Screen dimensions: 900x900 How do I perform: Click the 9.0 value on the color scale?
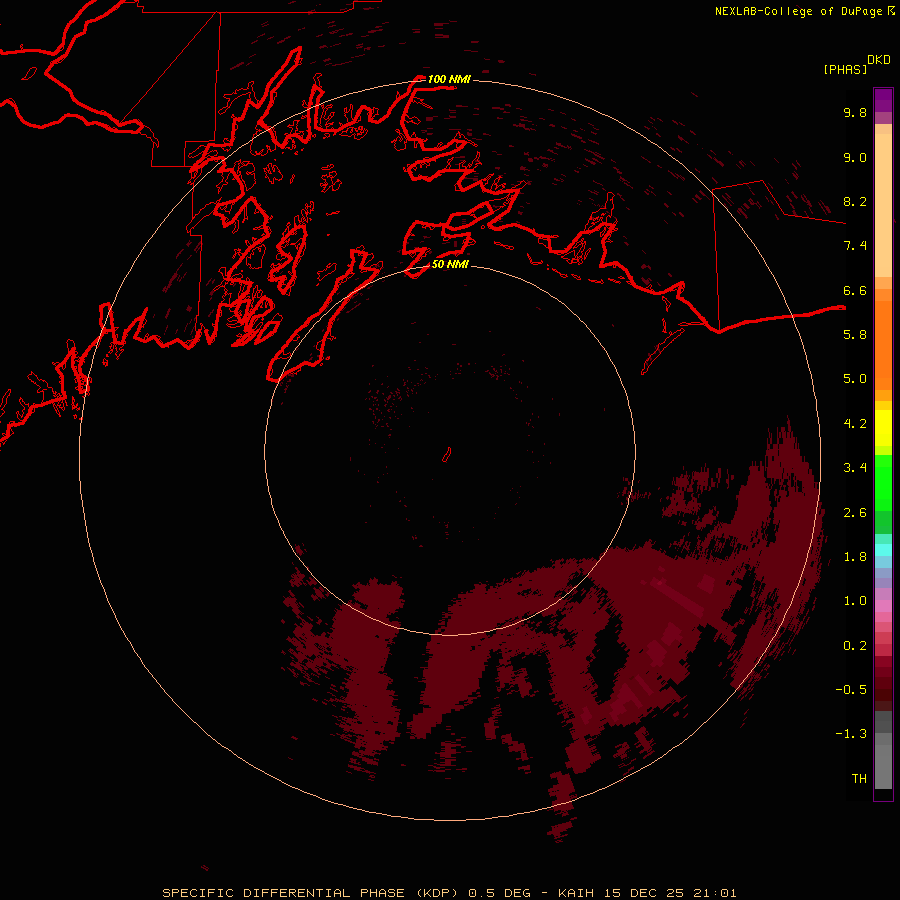pyautogui.click(x=855, y=157)
